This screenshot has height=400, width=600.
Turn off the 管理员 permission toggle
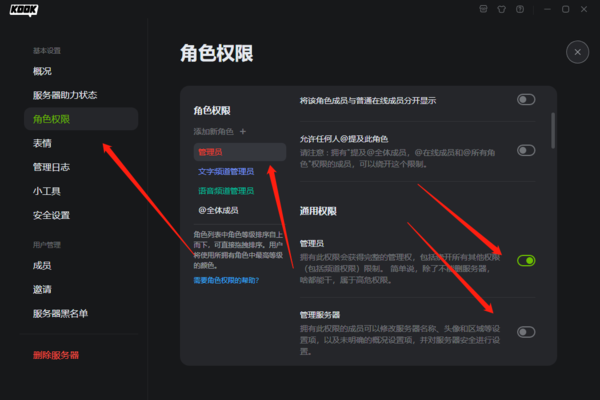pos(526,261)
